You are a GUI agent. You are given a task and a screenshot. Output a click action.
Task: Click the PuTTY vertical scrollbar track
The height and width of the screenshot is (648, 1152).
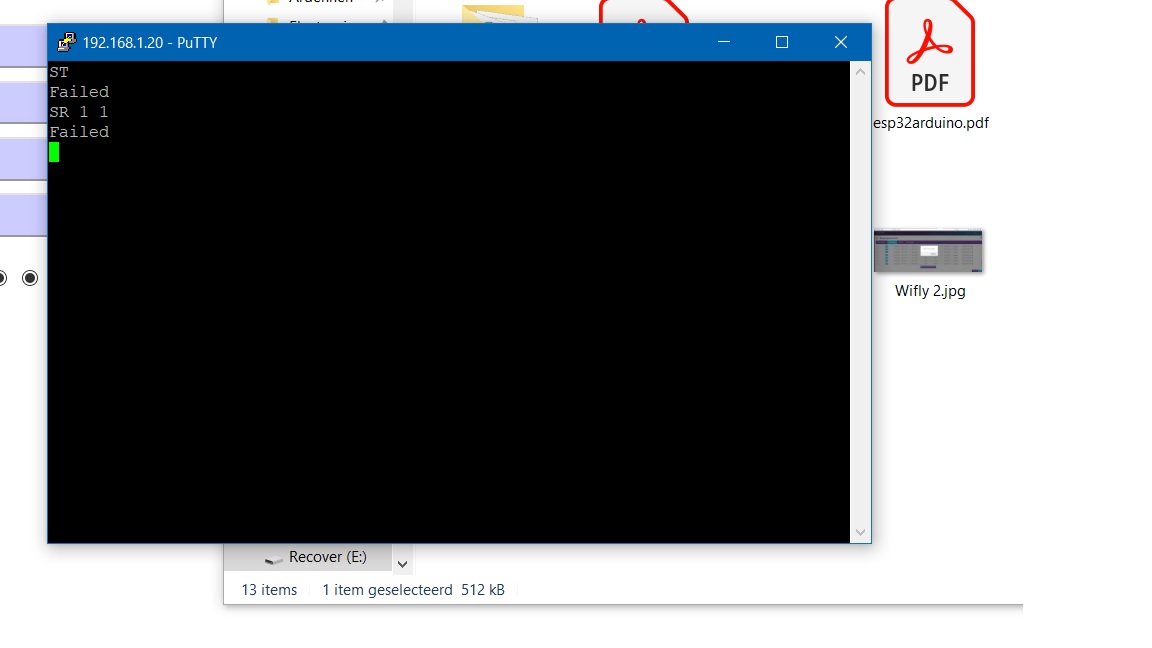[860, 302]
